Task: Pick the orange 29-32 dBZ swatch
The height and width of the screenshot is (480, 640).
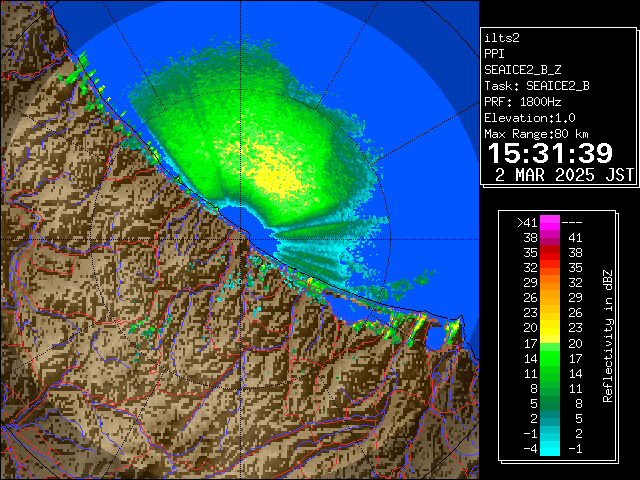Action: [x=550, y=283]
